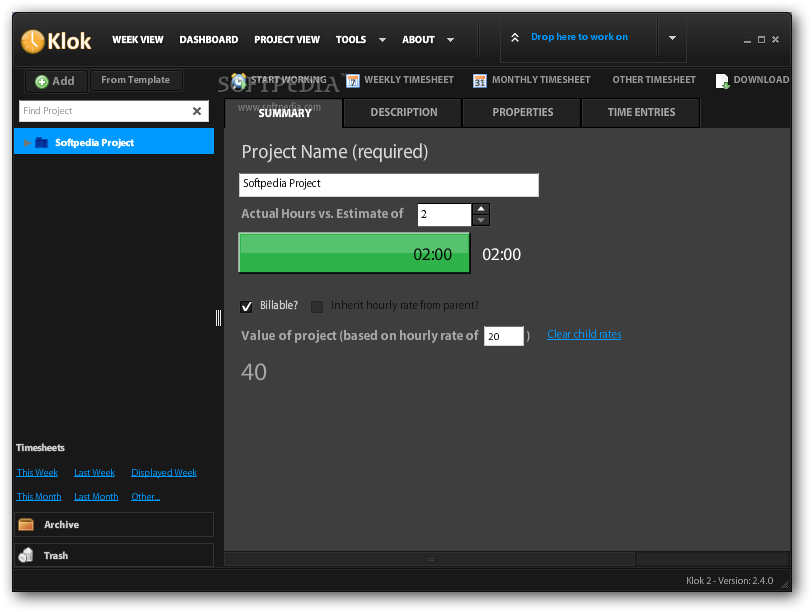Click Start Working in the toolbar
The image size is (812, 612).
(x=280, y=80)
